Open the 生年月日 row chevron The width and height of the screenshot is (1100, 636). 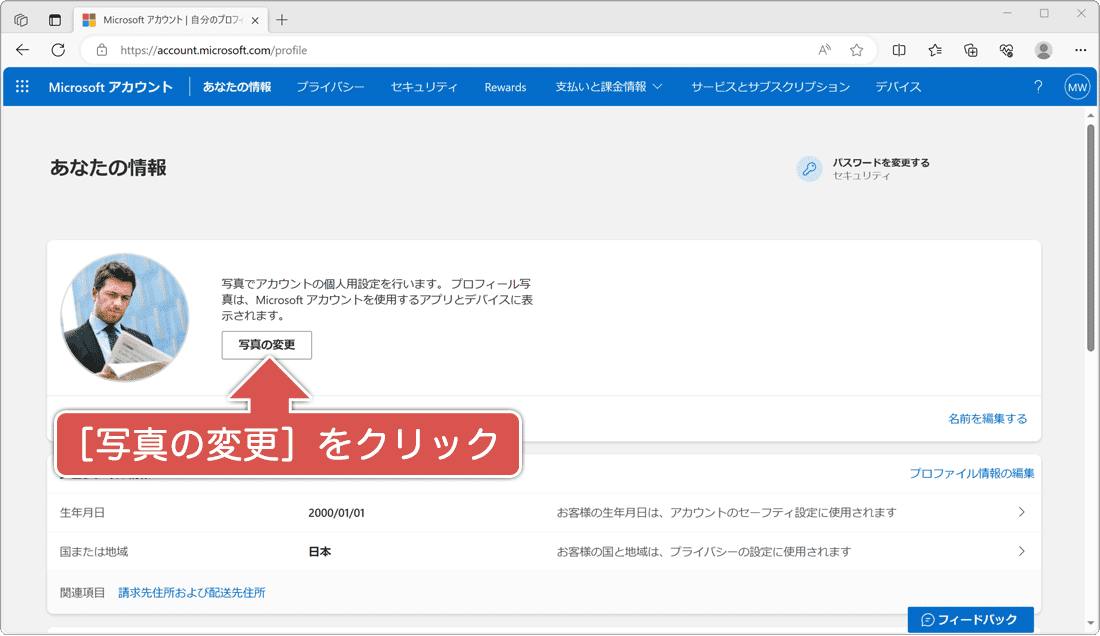pos(1022,512)
